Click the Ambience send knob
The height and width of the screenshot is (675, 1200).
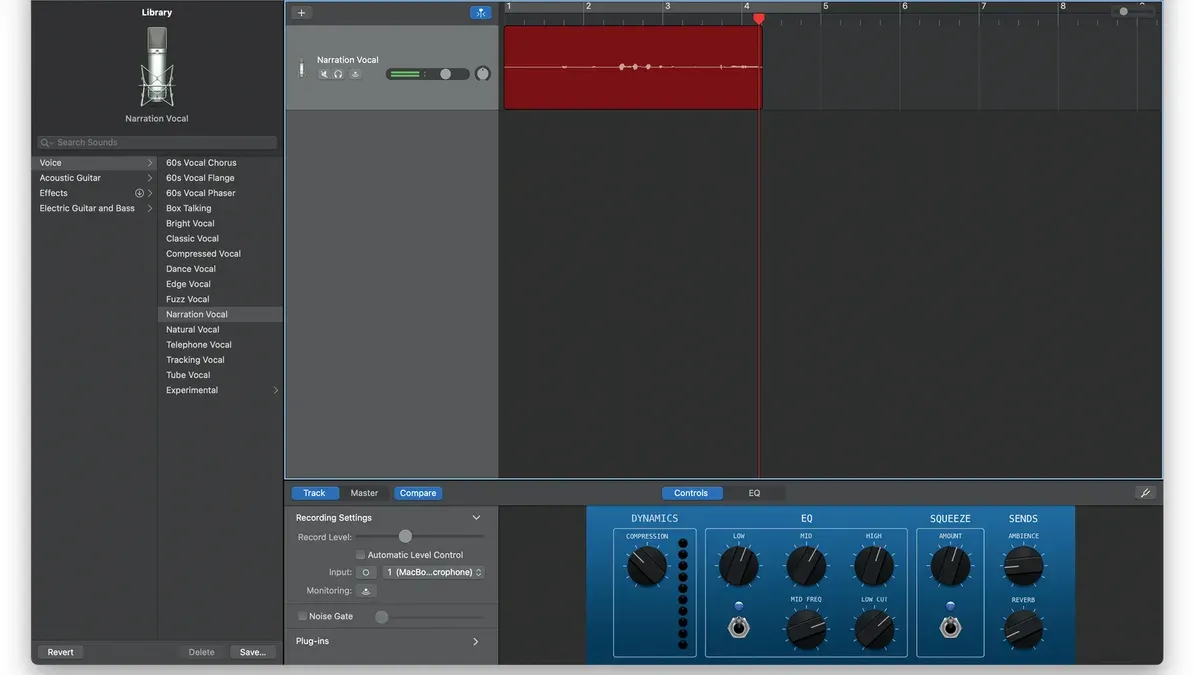tap(1023, 566)
